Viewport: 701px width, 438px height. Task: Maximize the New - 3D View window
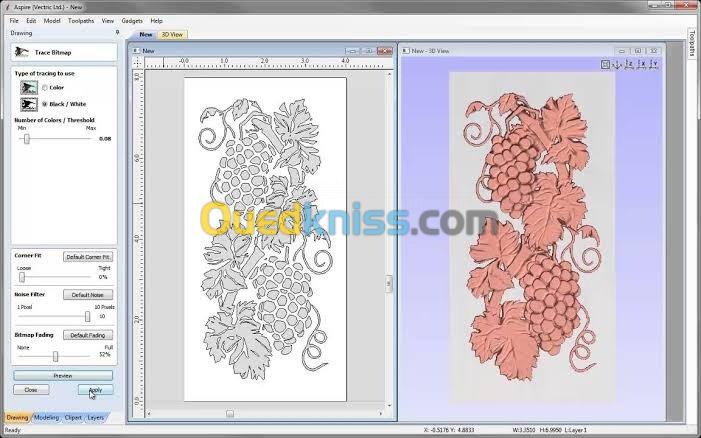click(x=638, y=51)
